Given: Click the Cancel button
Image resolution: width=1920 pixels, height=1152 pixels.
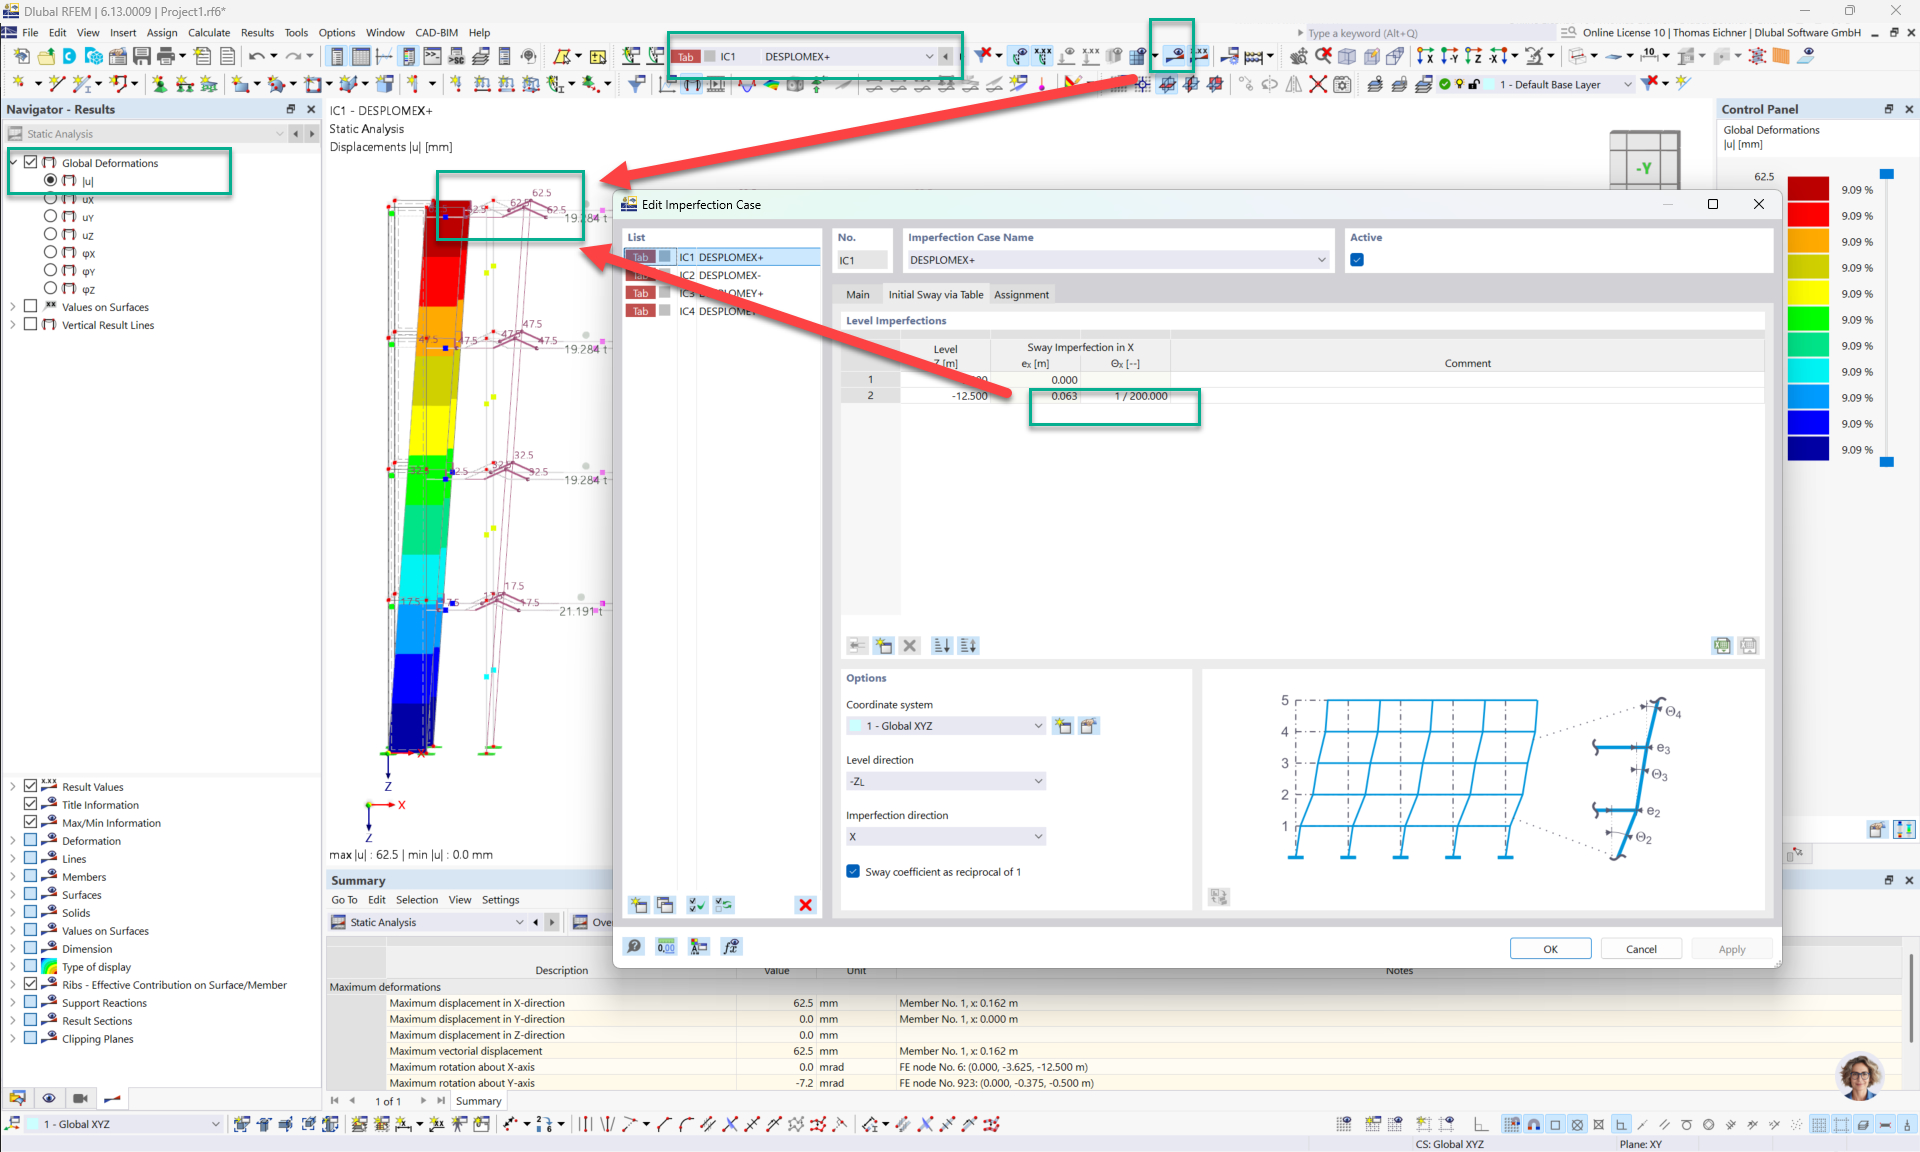Looking at the screenshot, I should (x=1640, y=949).
